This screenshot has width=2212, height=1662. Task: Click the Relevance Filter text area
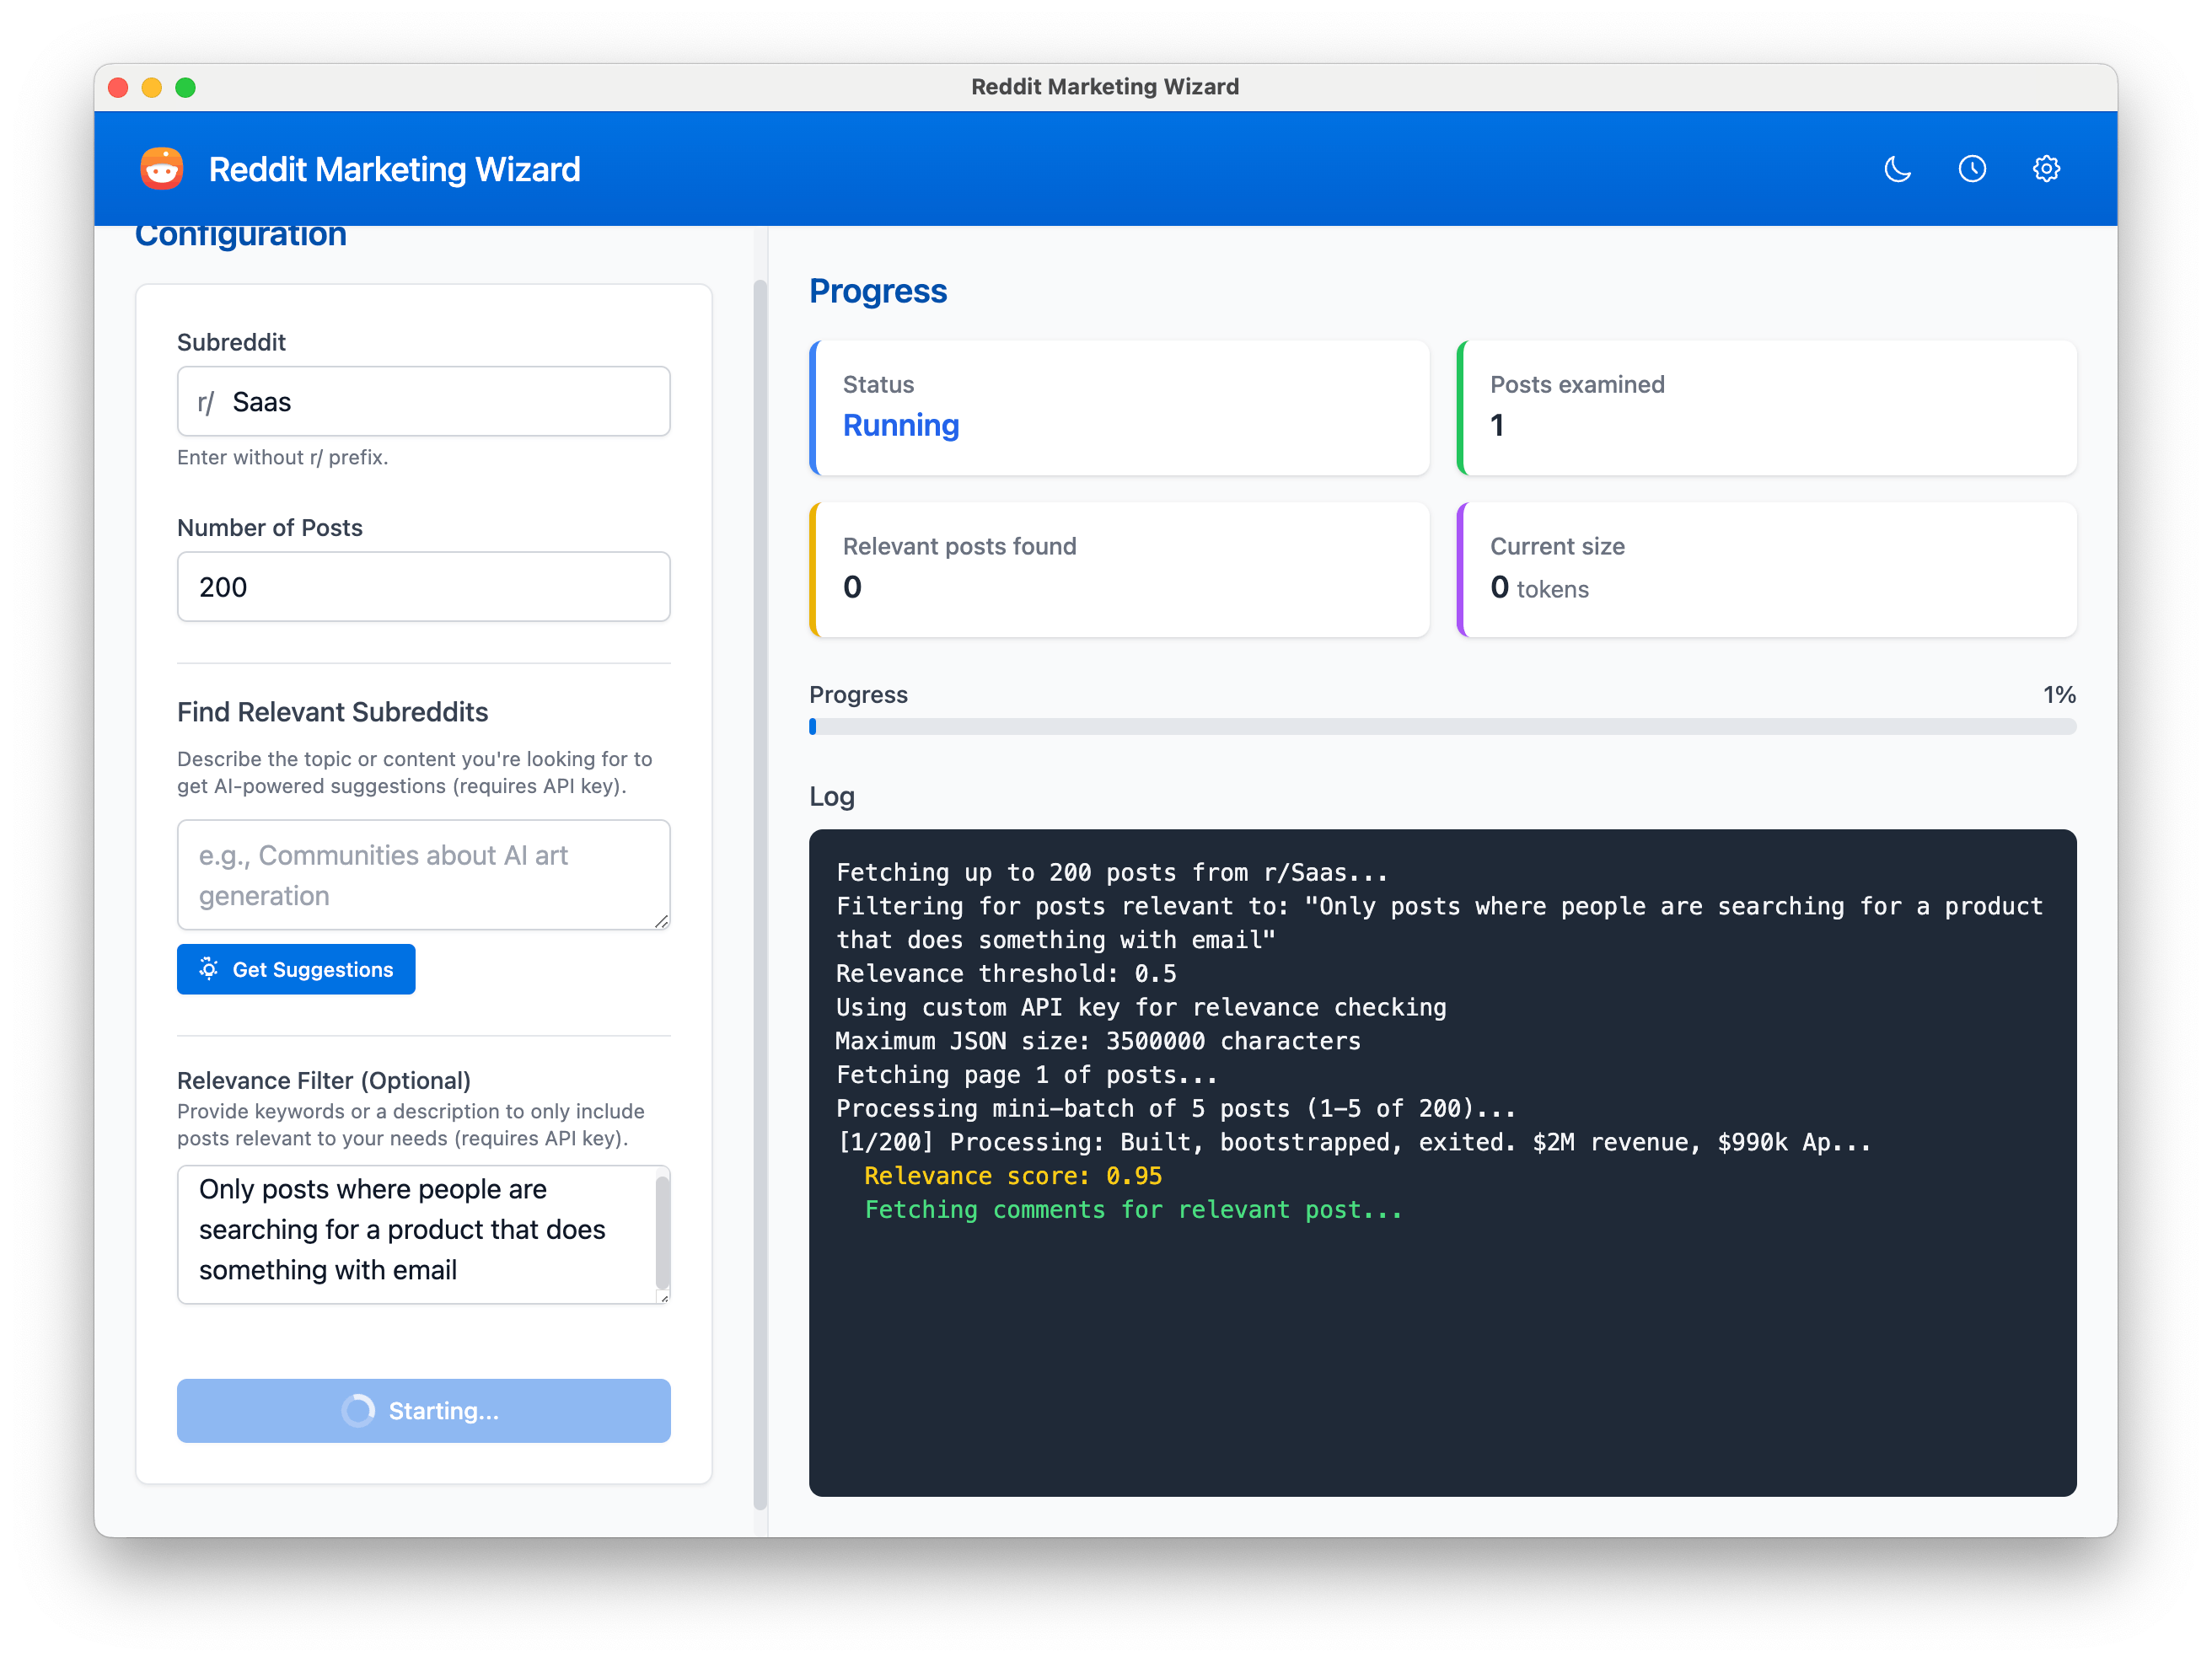(x=415, y=1233)
